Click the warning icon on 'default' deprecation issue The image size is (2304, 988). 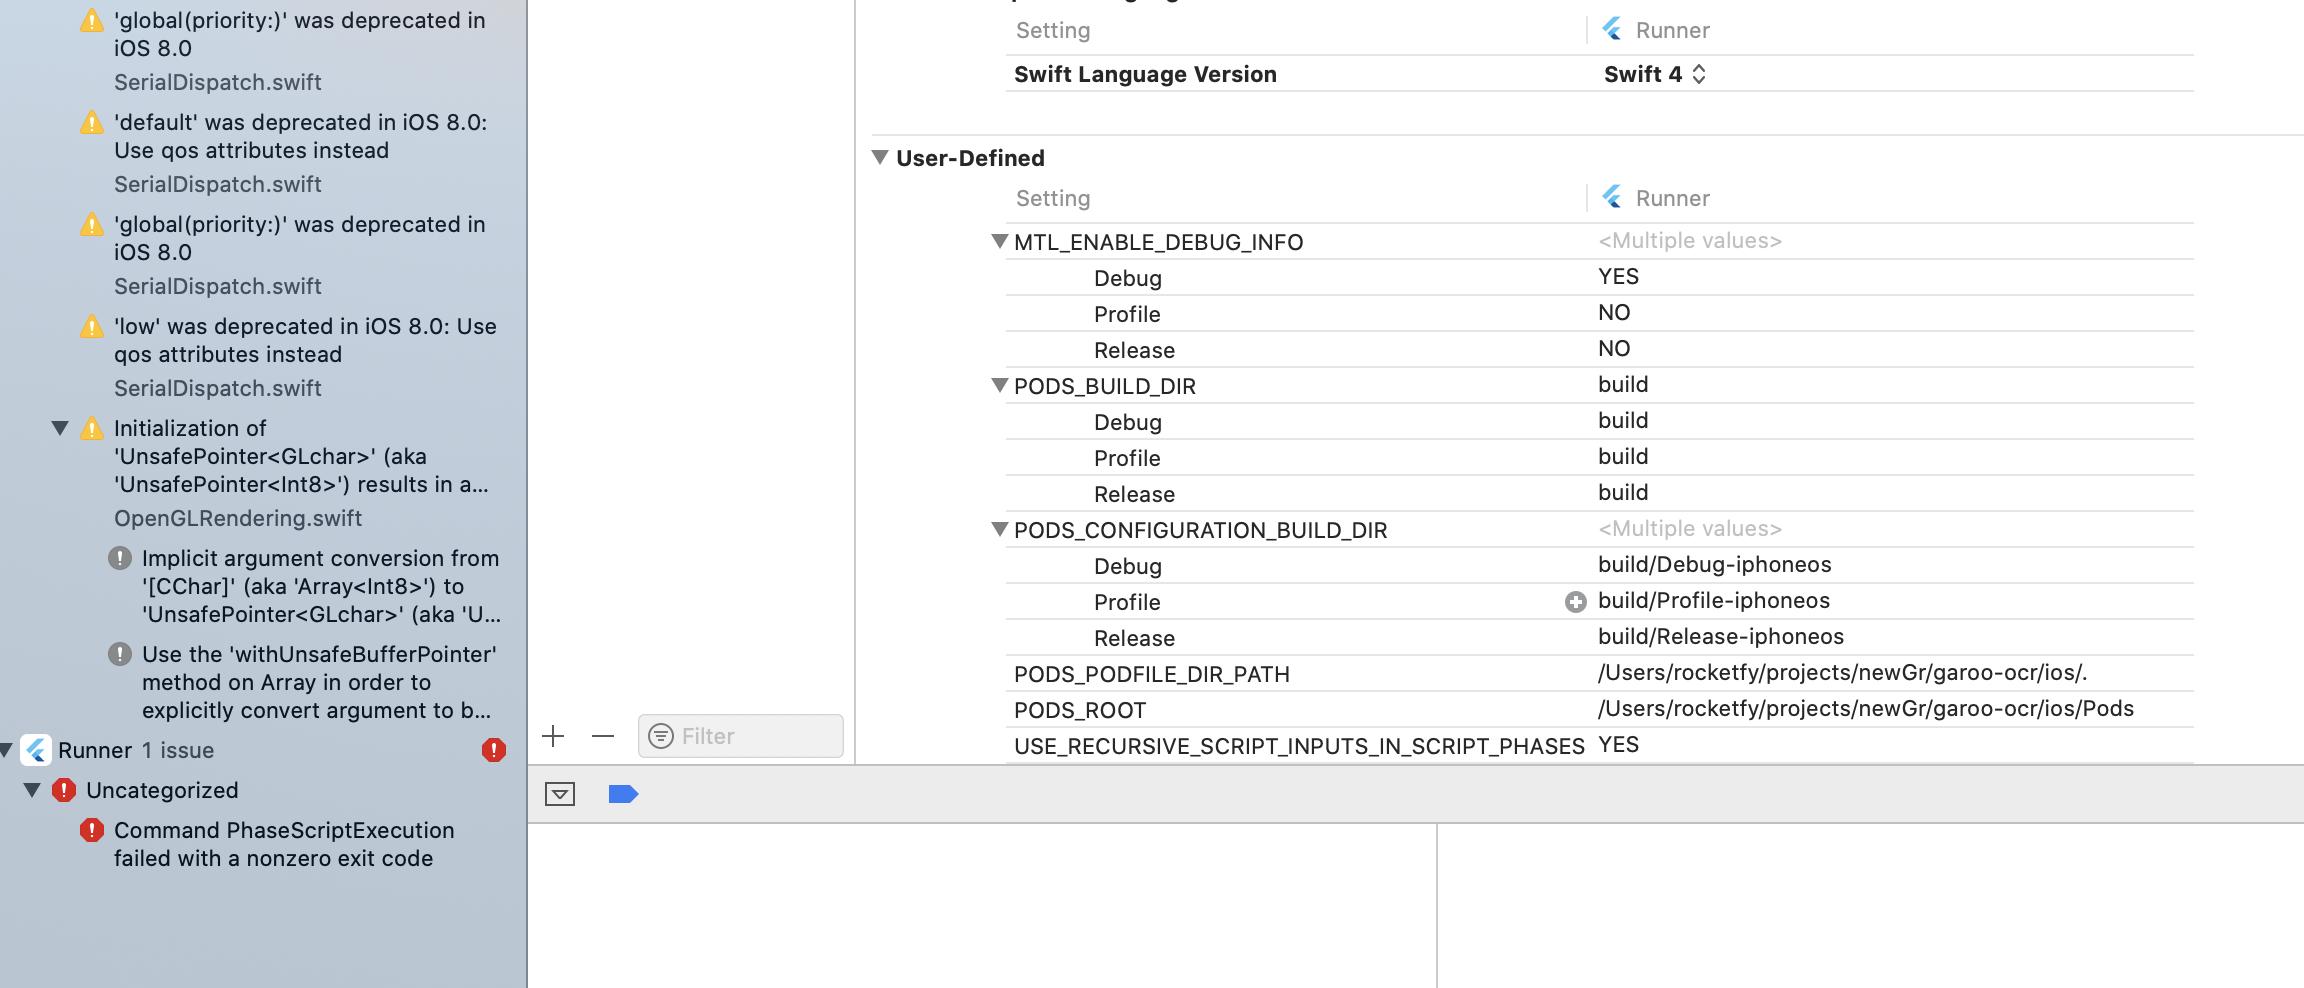[92, 123]
